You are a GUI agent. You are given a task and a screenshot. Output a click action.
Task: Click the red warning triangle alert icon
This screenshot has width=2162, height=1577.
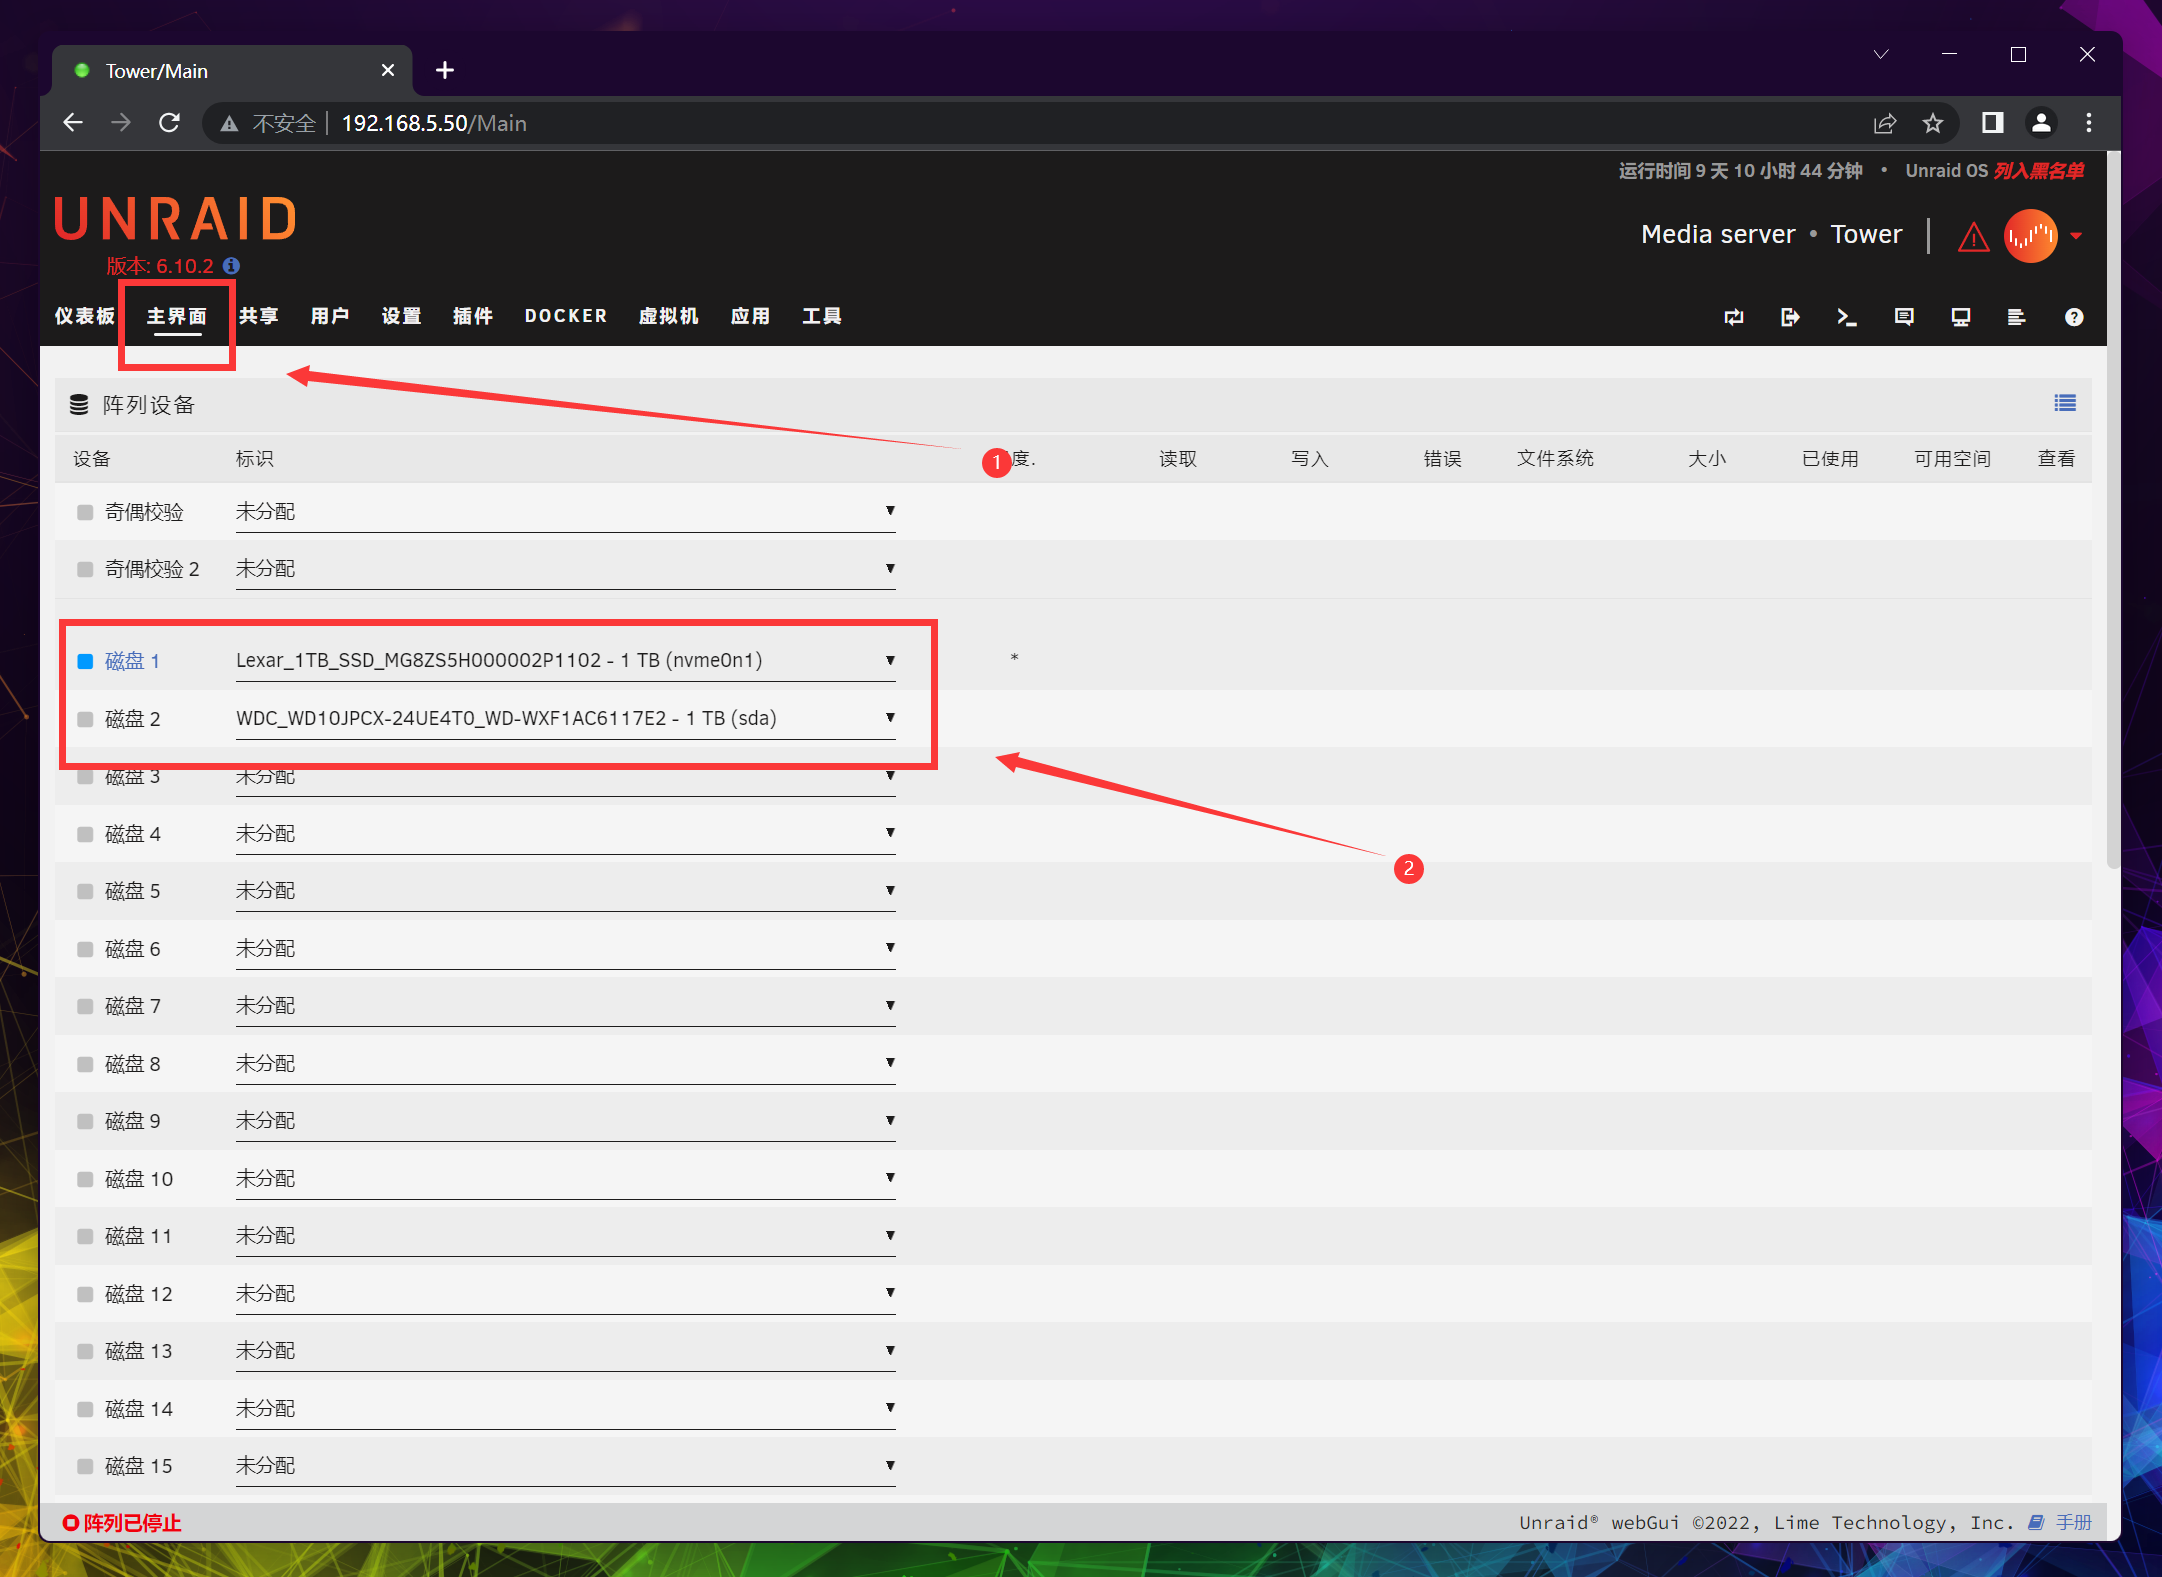click(1973, 237)
